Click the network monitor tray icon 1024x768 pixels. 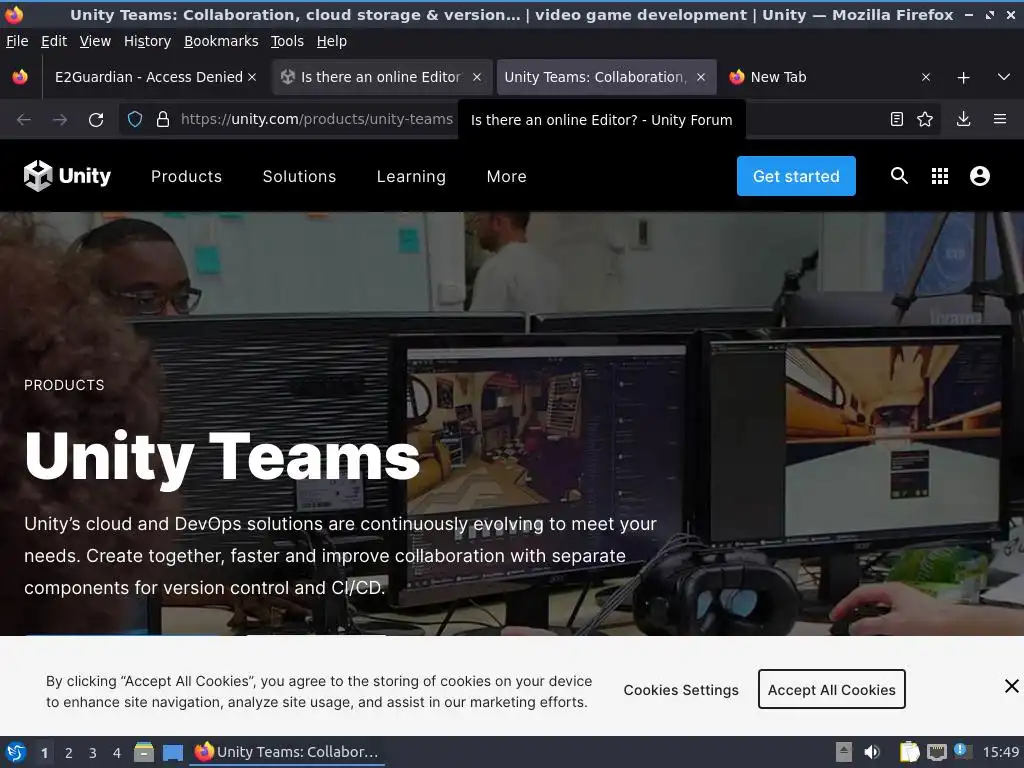point(936,752)
